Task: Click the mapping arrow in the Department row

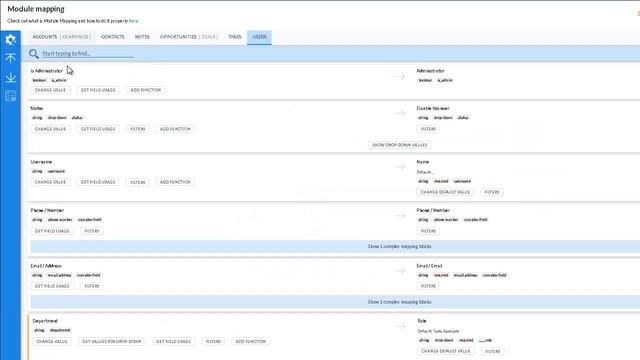Action: [x=400, y=326]
